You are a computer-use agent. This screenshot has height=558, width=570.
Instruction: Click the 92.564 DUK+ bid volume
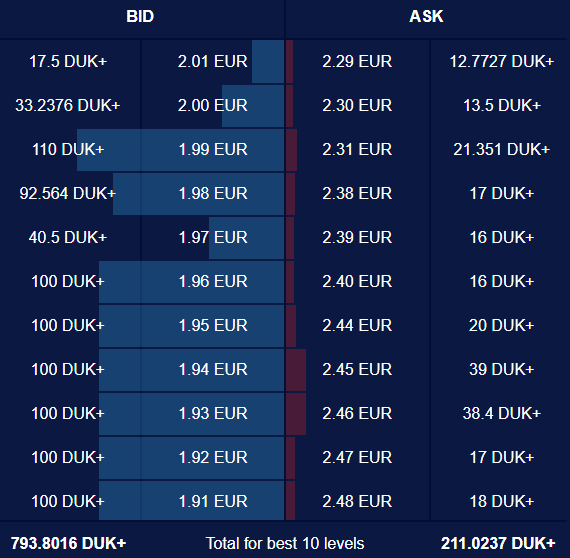(x=68, y=193)
